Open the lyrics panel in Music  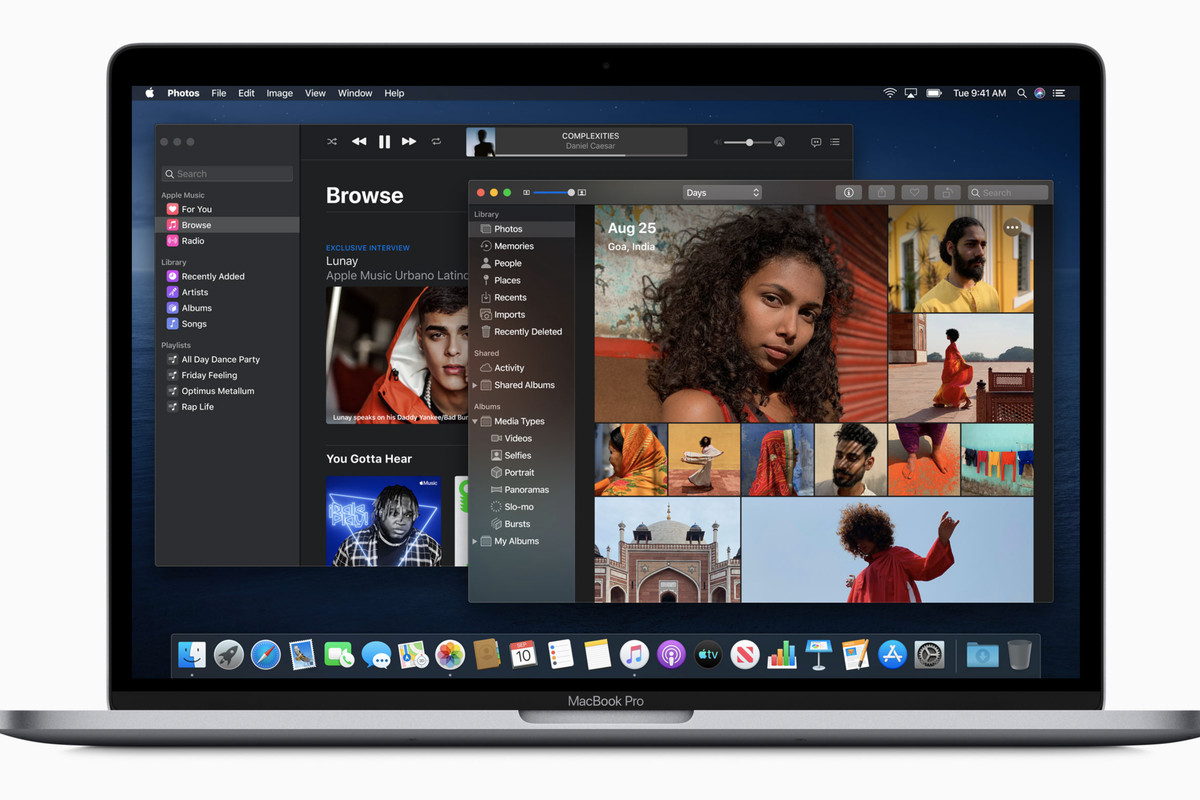816,142
